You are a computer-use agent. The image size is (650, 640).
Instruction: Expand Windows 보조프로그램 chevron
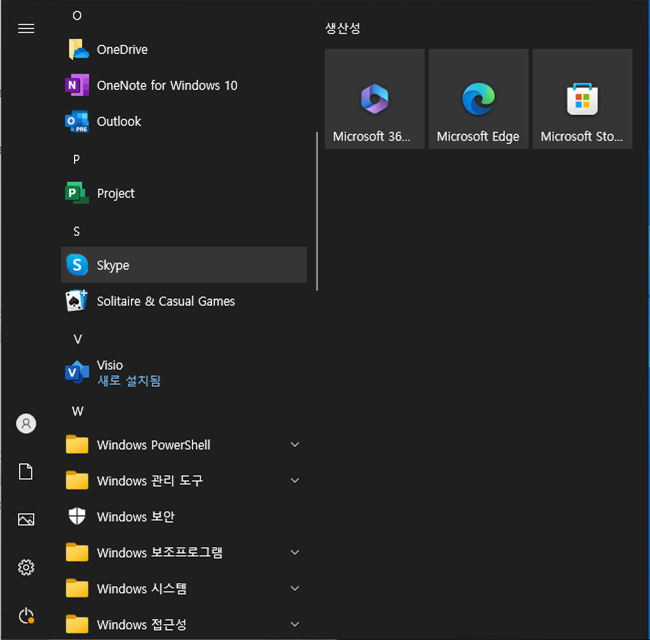[x=295, y=552]
